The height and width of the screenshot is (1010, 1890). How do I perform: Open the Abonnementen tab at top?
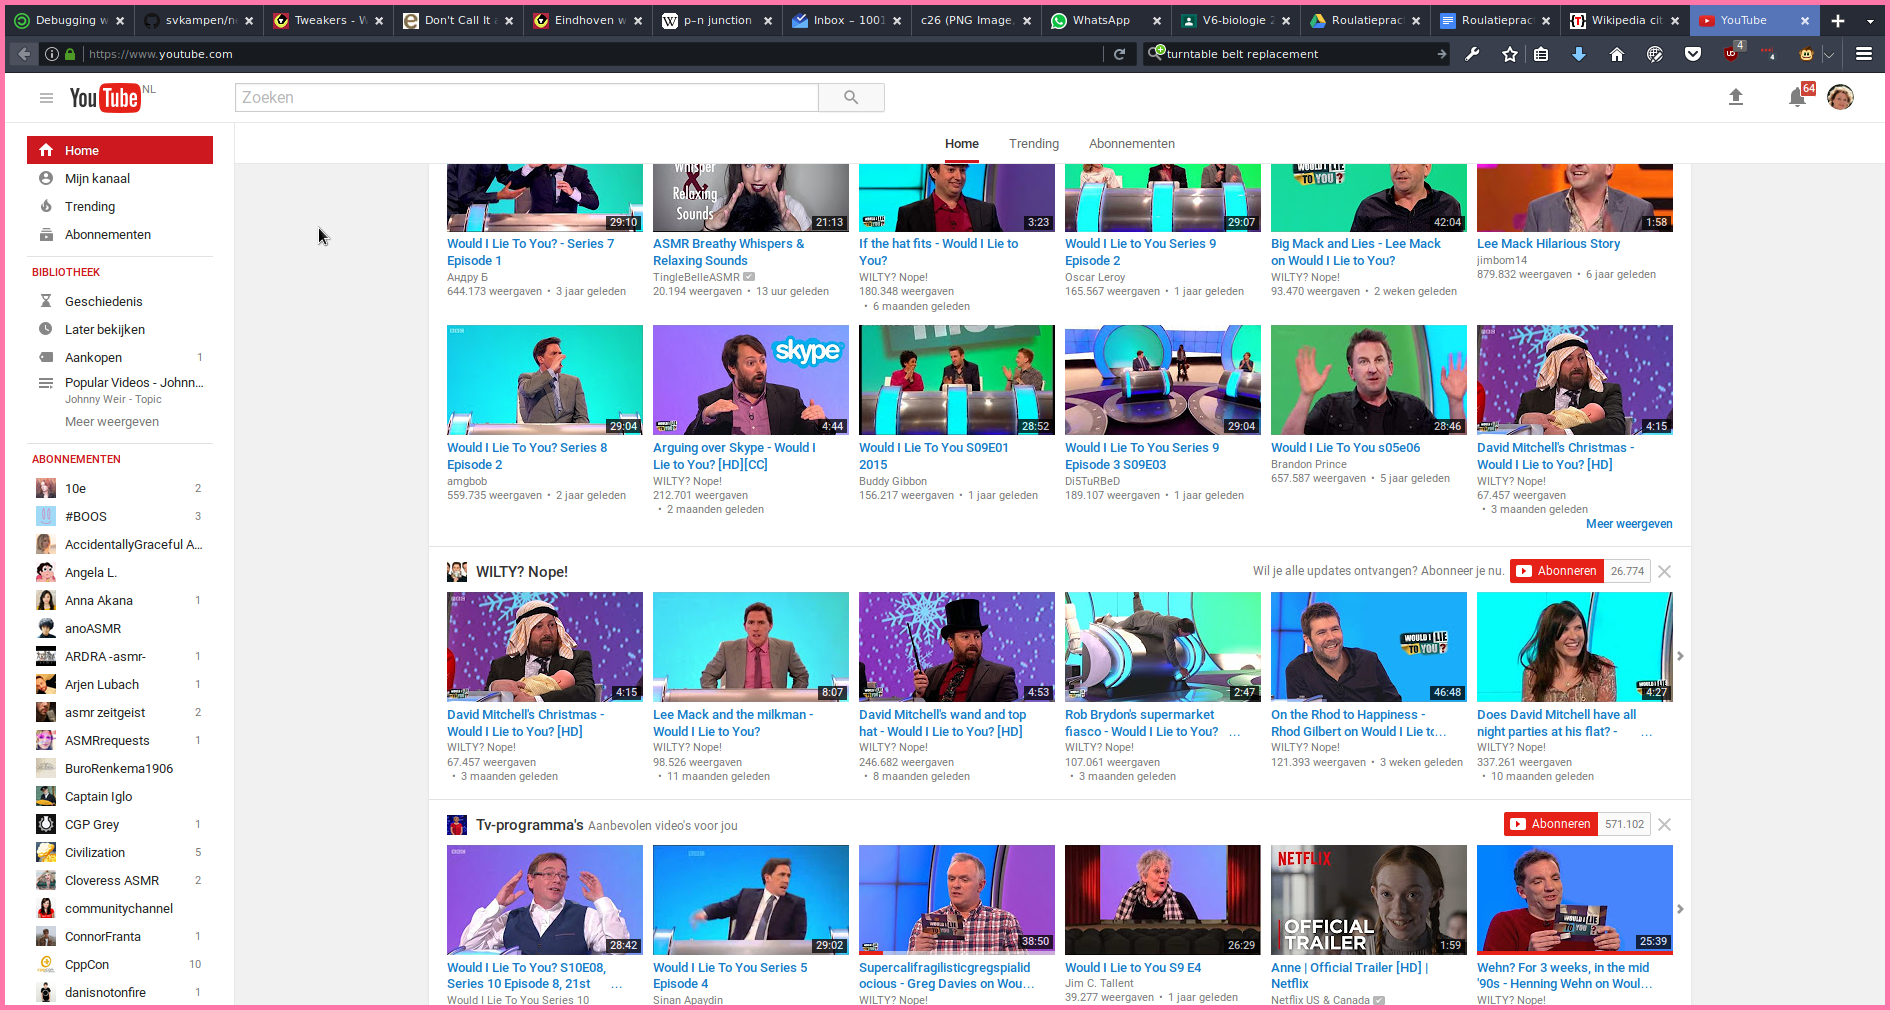(x=1131, y=144)
